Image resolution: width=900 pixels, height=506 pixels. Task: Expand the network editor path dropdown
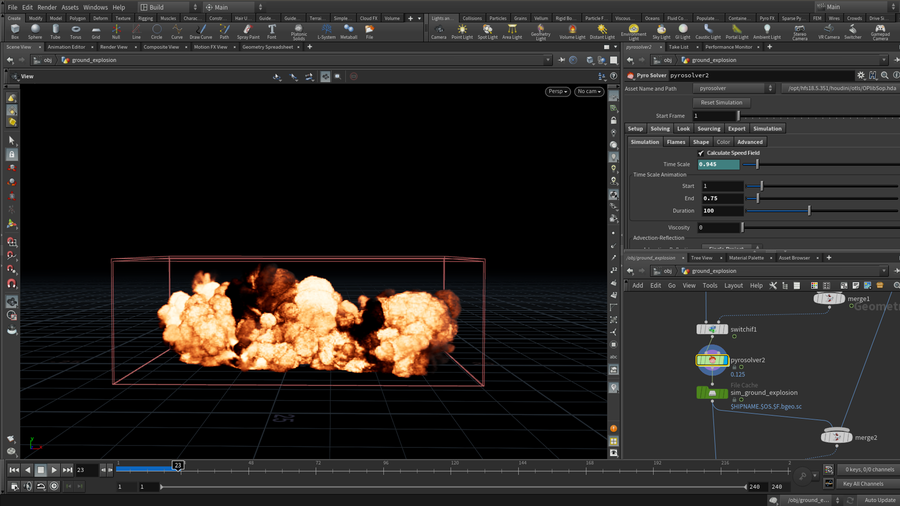[x=883, y=271]
